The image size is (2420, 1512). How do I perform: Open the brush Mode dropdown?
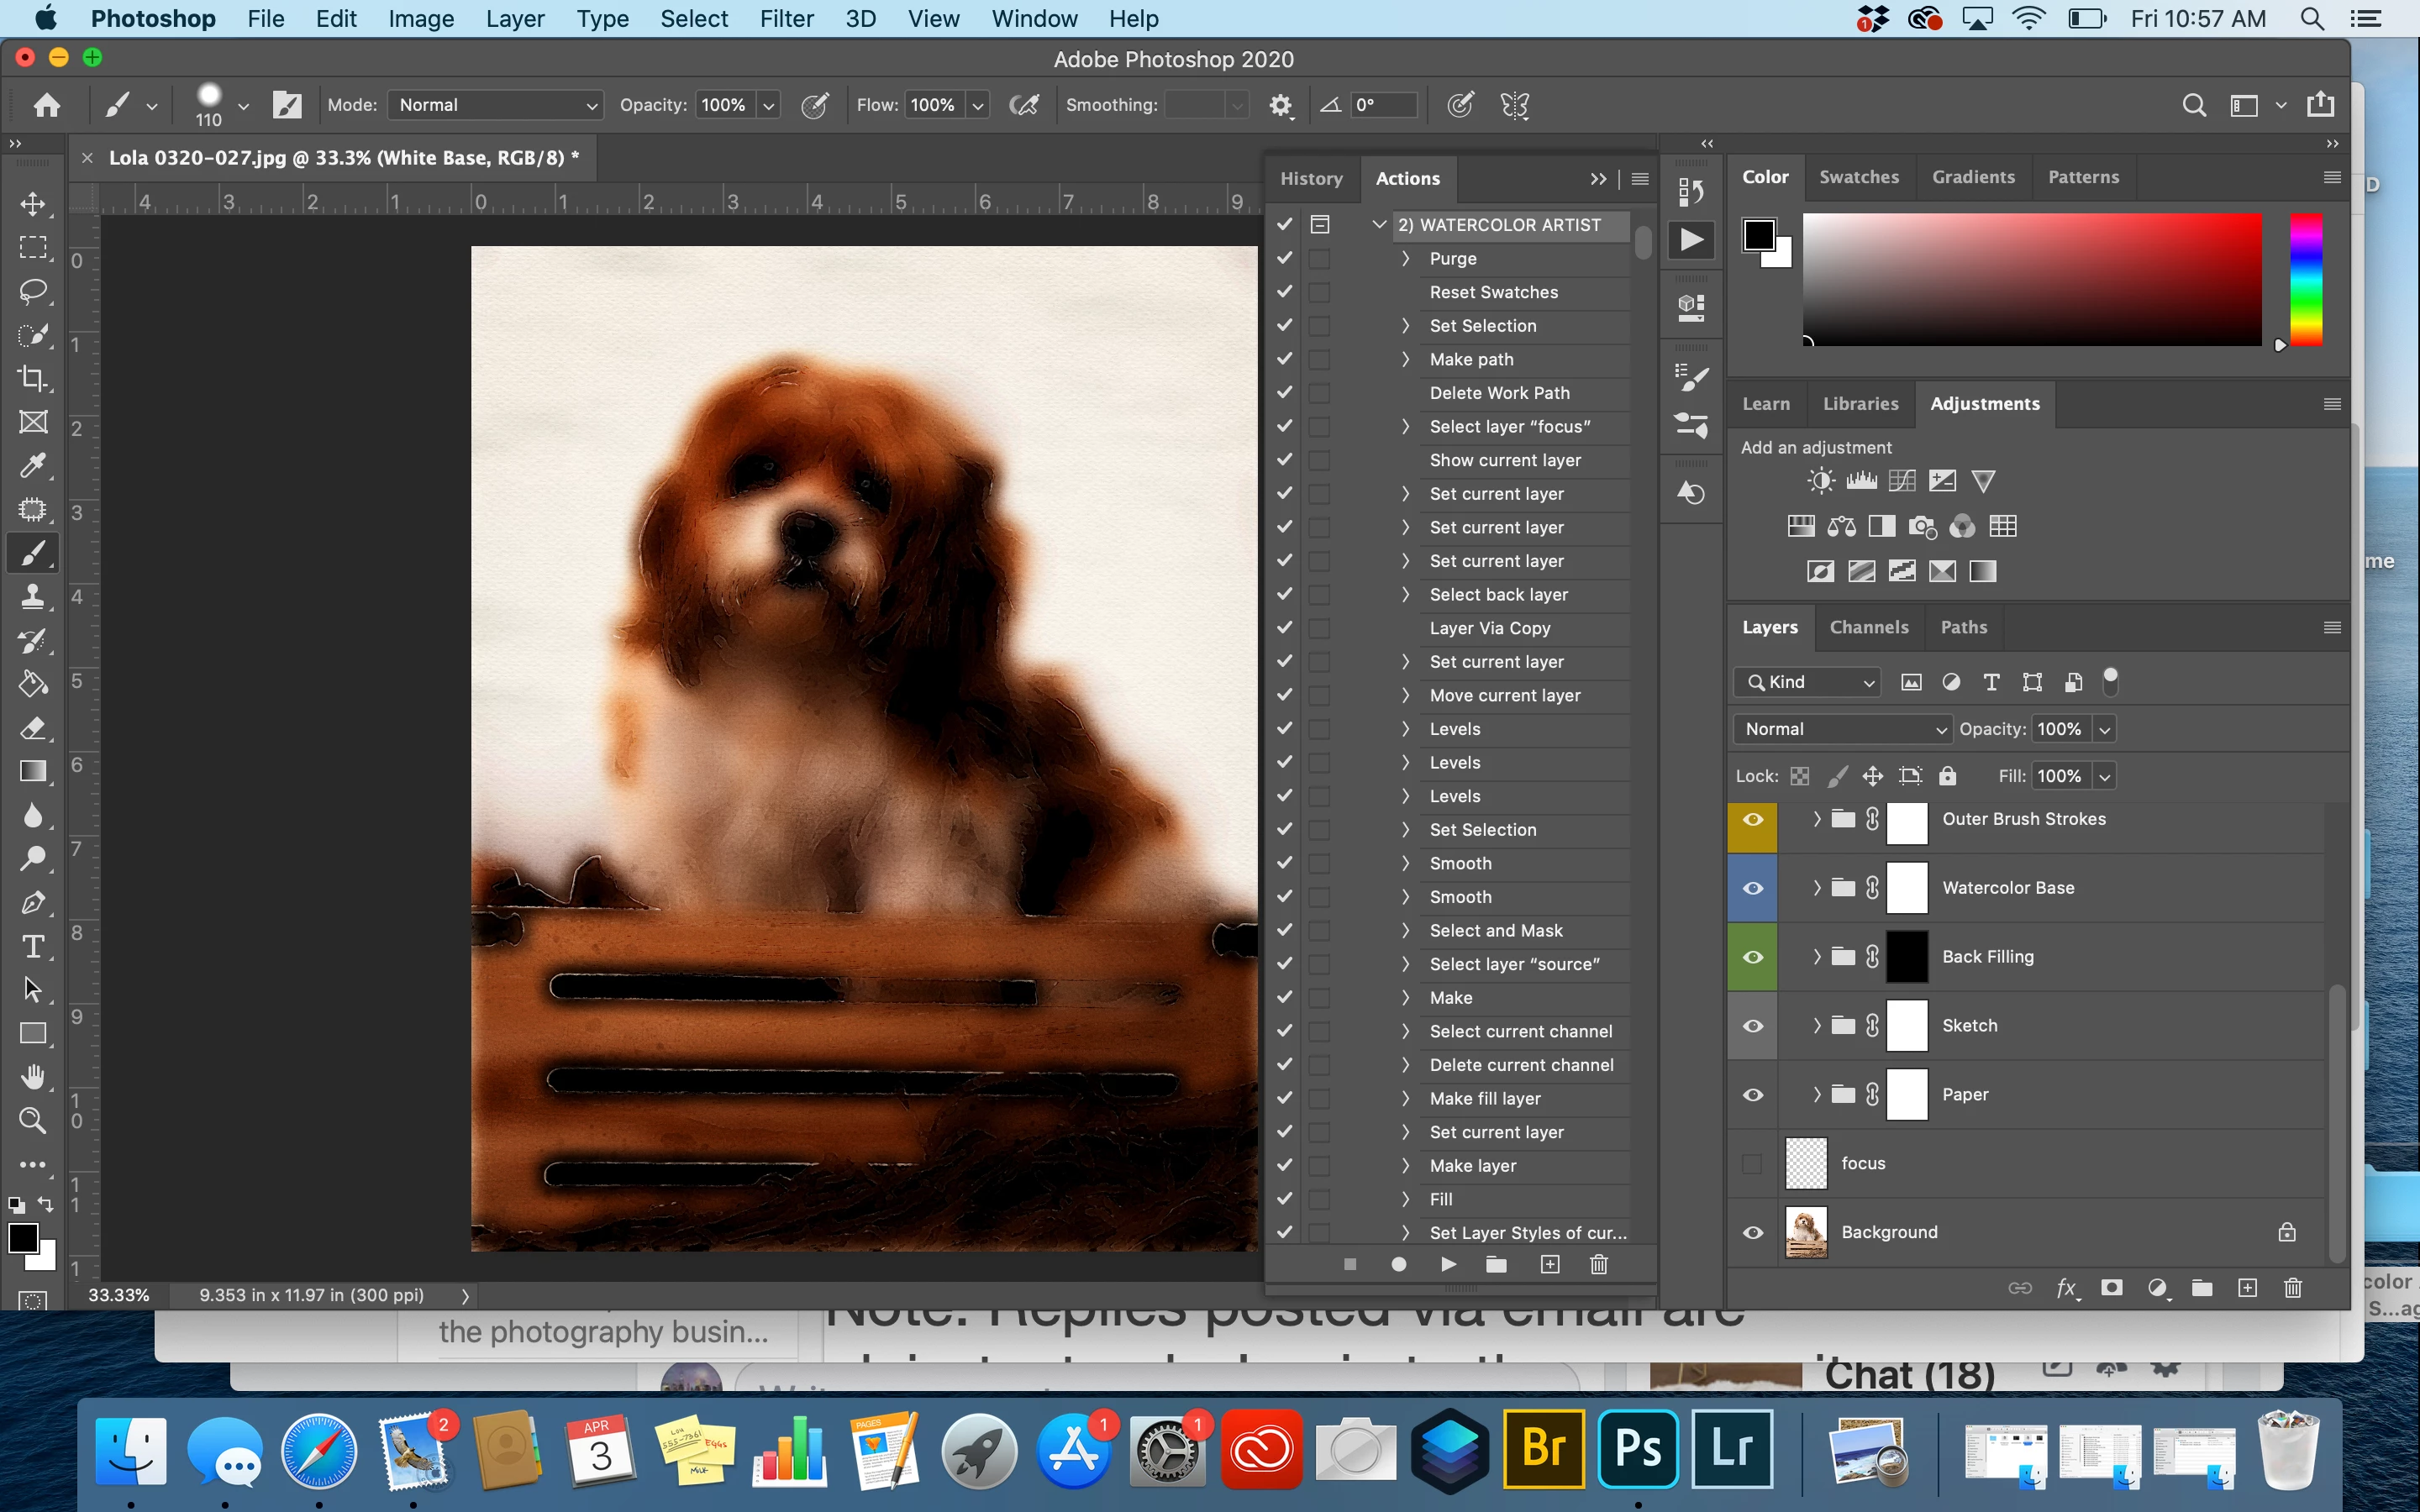pyautogui.click(x=495, y=105)
